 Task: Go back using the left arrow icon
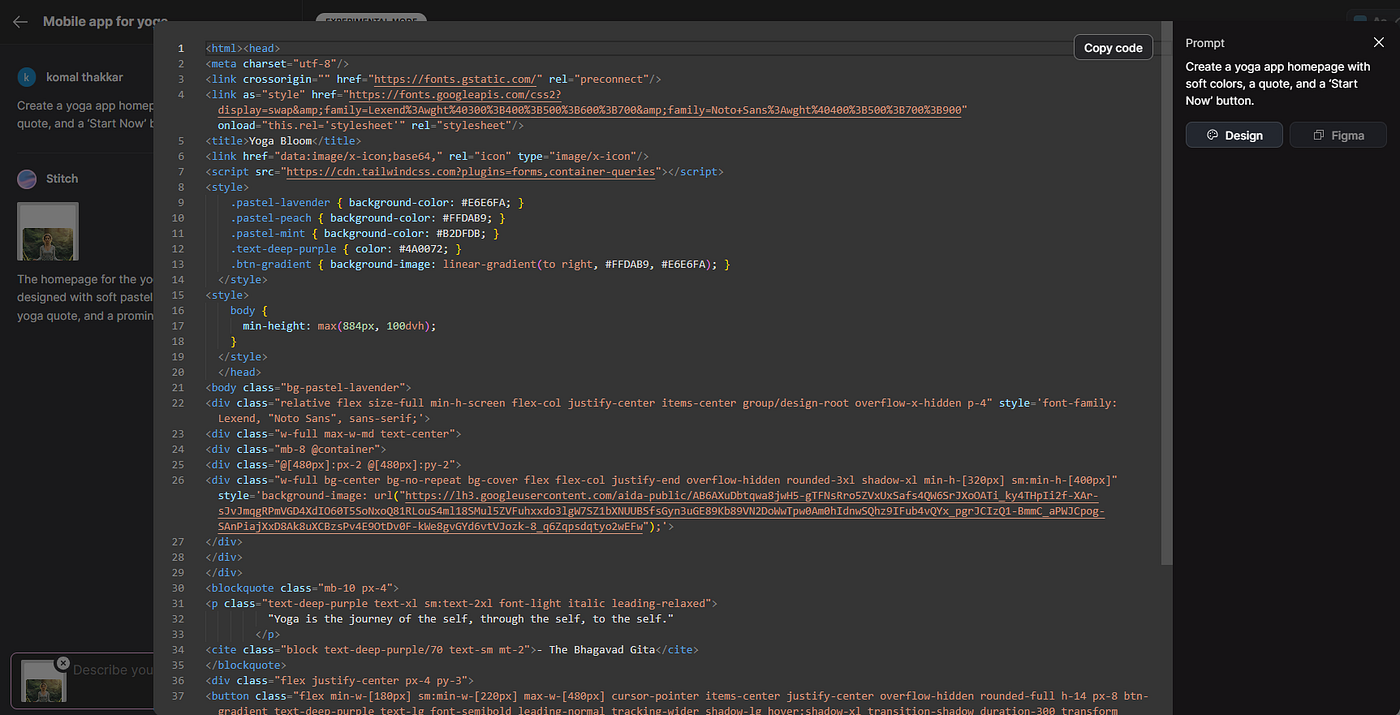[x=20, y=21]
